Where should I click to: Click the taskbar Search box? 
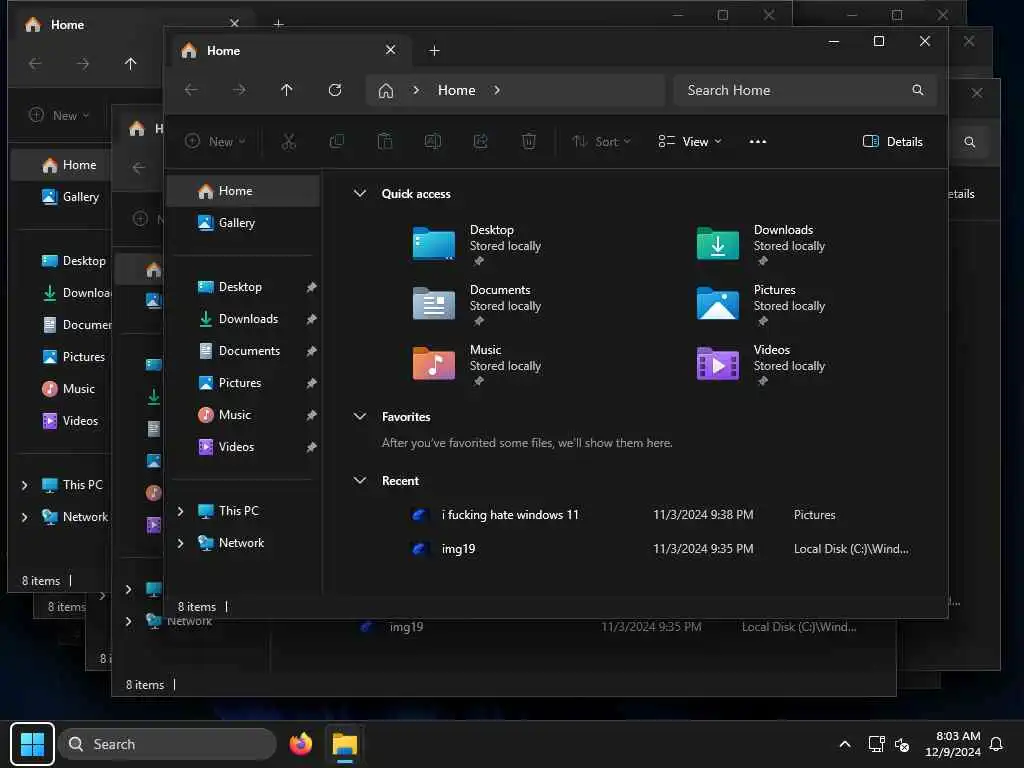click(167, 744)
